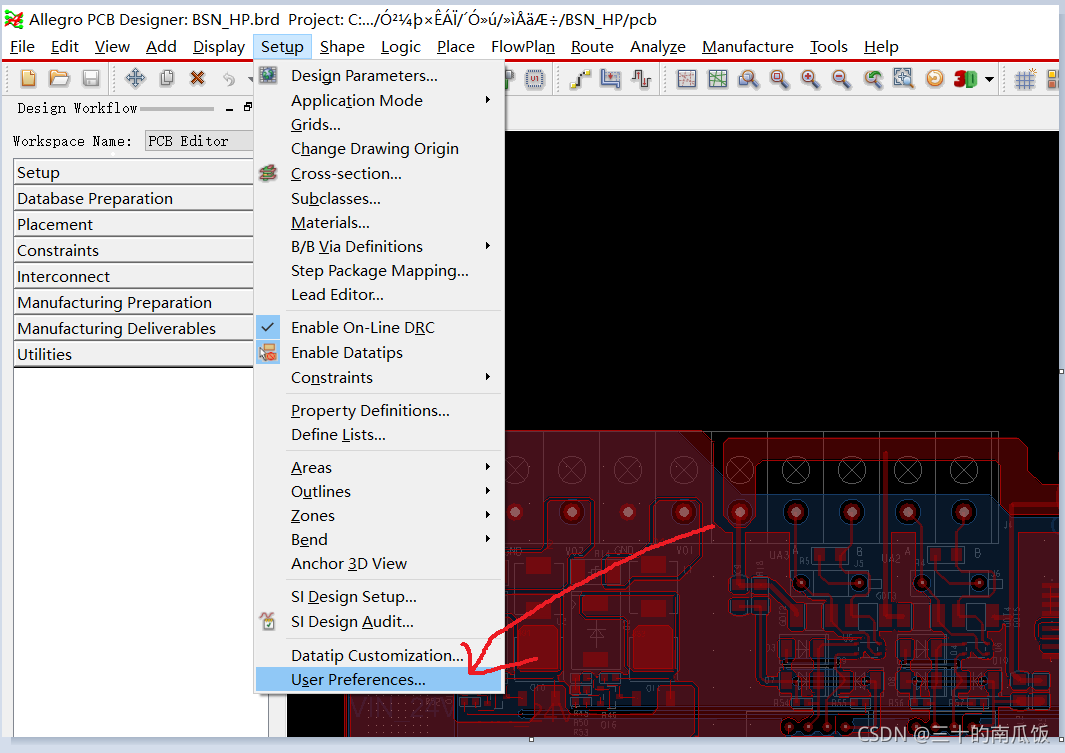The height and width of the screenshot is (753, 1065).
Task: Click the New file icon
Action: tap(29, 79)
